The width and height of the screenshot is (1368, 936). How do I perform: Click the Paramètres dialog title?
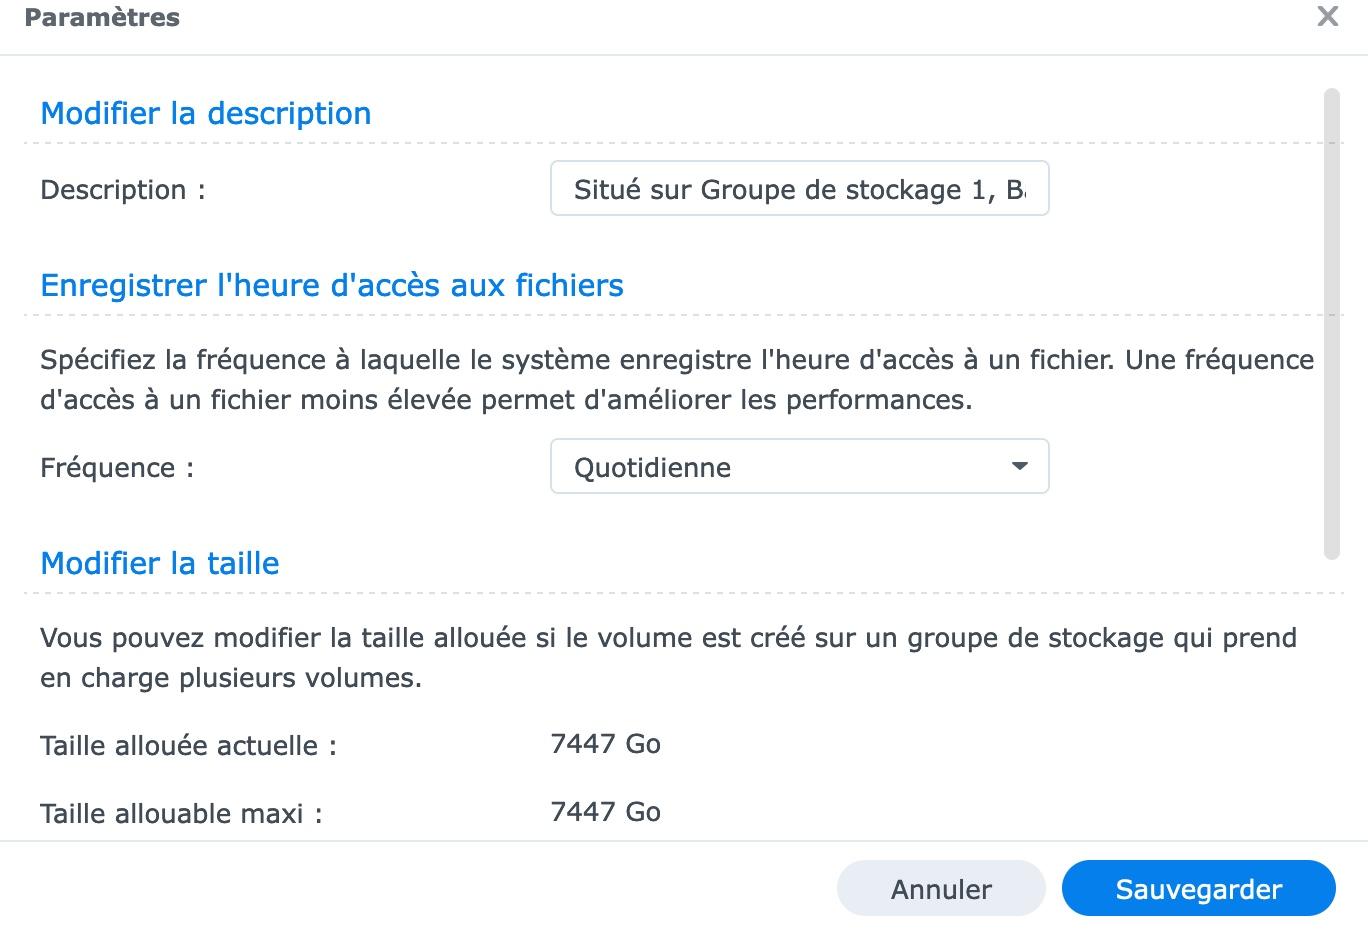(102, 18)
